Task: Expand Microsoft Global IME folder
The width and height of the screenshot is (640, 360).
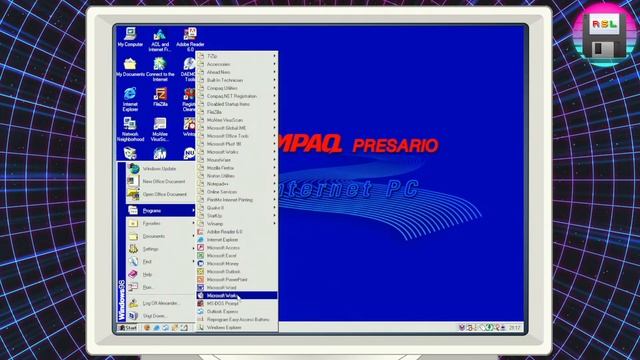Action: [237, 128]
